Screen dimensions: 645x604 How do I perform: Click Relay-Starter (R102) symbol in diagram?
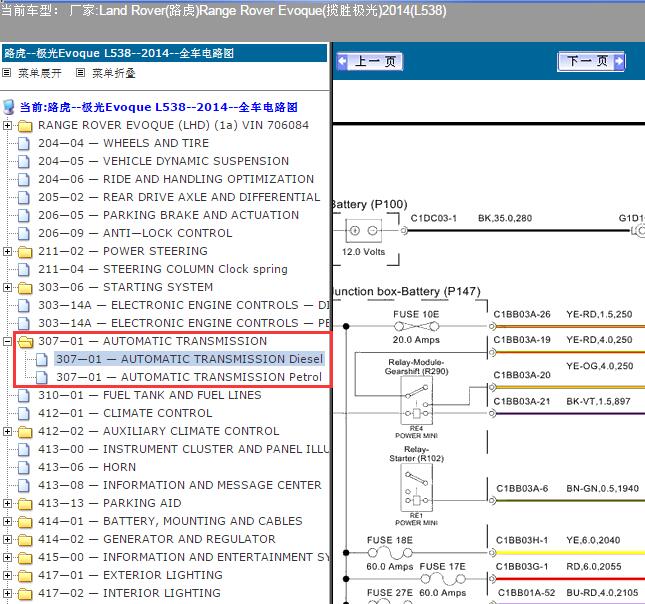[416, 488]
